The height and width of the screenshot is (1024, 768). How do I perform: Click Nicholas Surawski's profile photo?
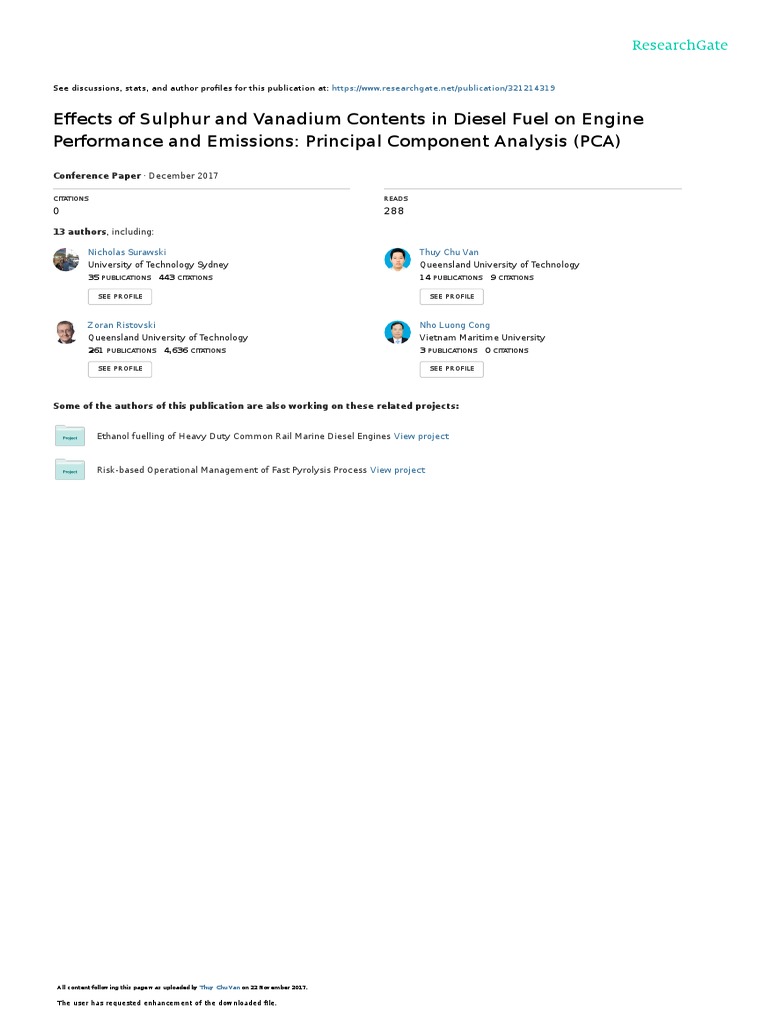point(66,260)
